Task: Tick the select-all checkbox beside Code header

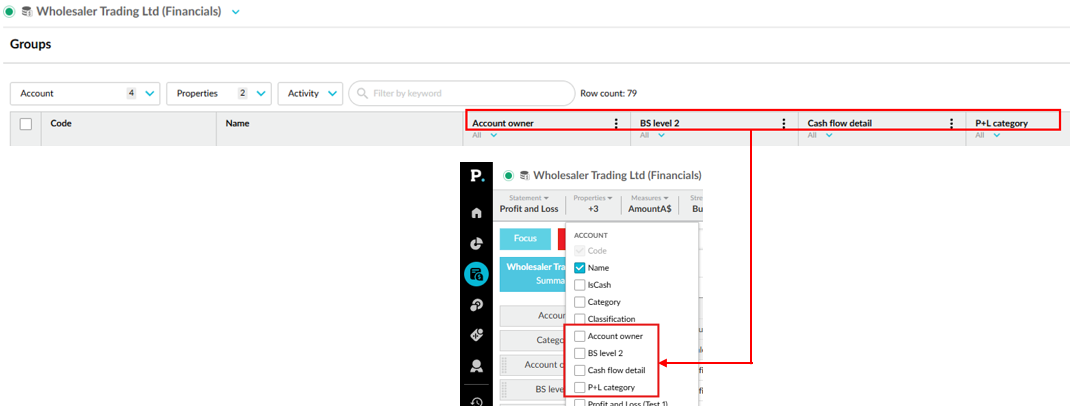Action: tap(26, 124)
